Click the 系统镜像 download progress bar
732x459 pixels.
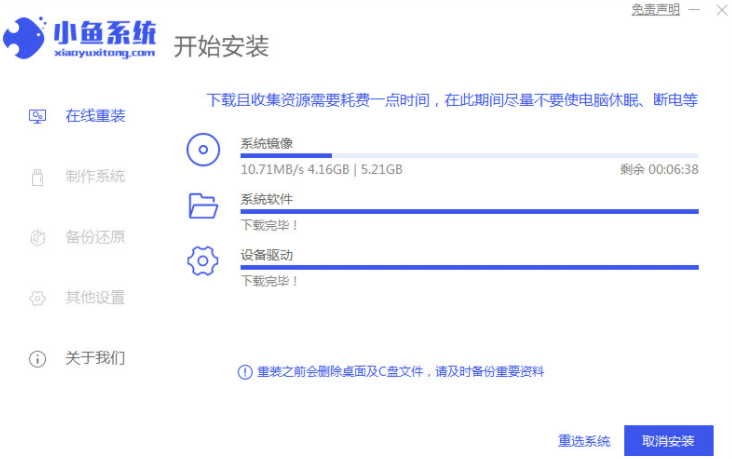pos(469,155)
